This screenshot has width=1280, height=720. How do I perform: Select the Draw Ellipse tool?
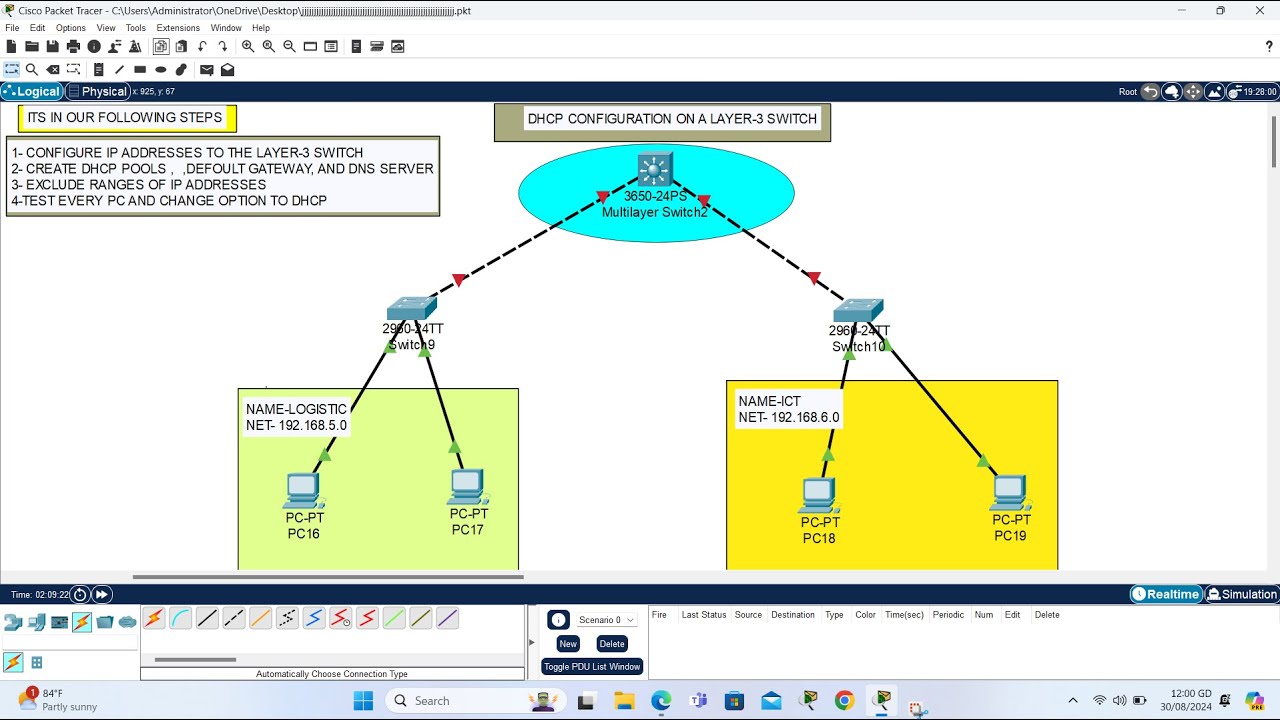click(x=160, y=70)
